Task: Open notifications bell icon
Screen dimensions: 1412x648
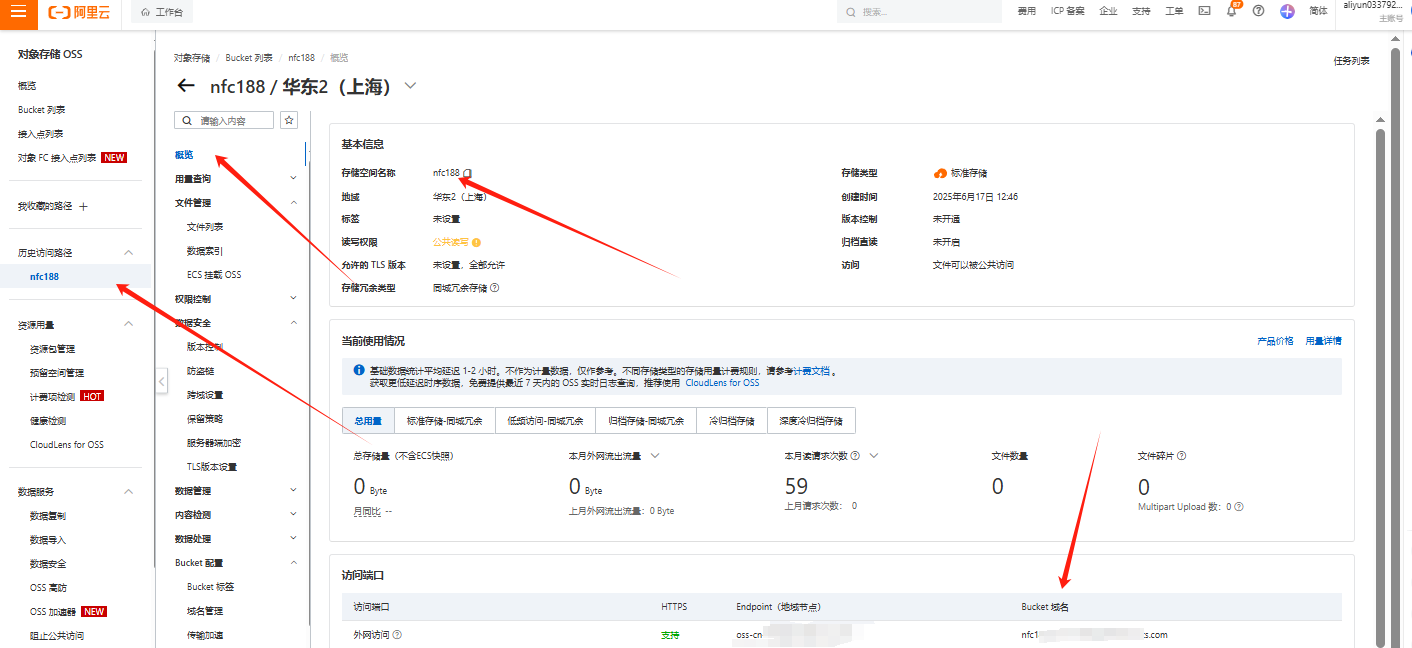Action: [x=1232, y=11]
